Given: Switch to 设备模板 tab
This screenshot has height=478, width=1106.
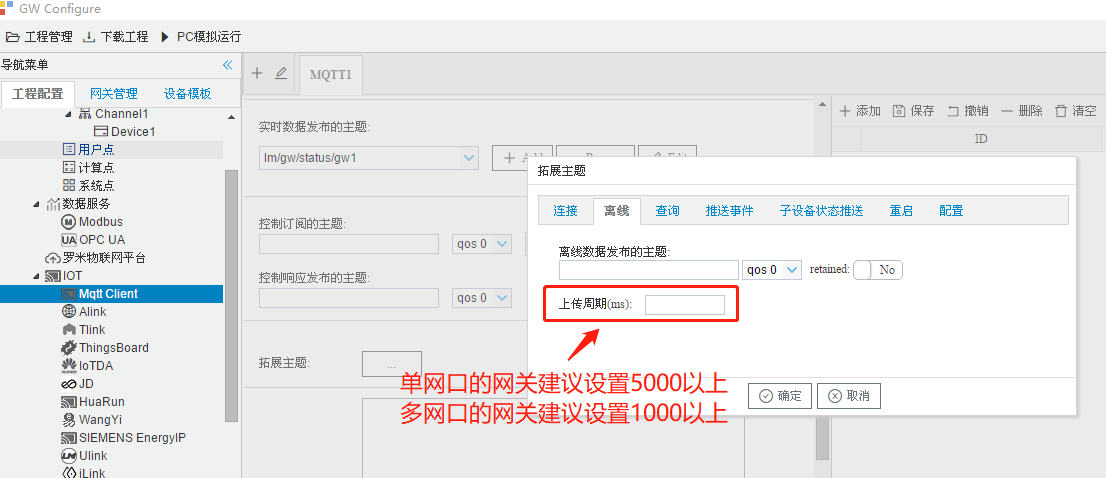Looking at the screenshot, I should [188, 94].
